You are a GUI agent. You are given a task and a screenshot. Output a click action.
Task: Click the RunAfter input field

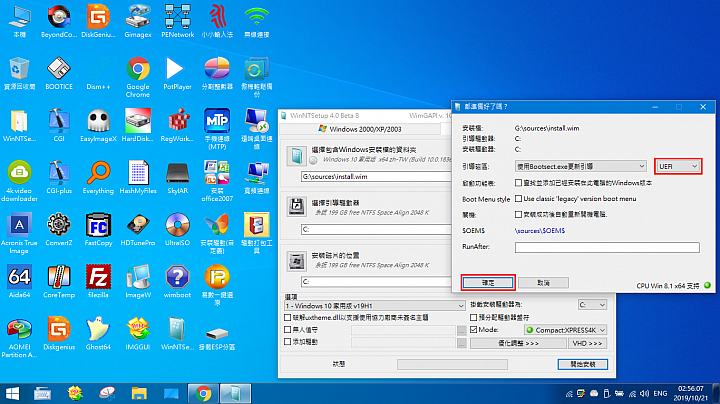pyautogui.click(x=607, y=247)
